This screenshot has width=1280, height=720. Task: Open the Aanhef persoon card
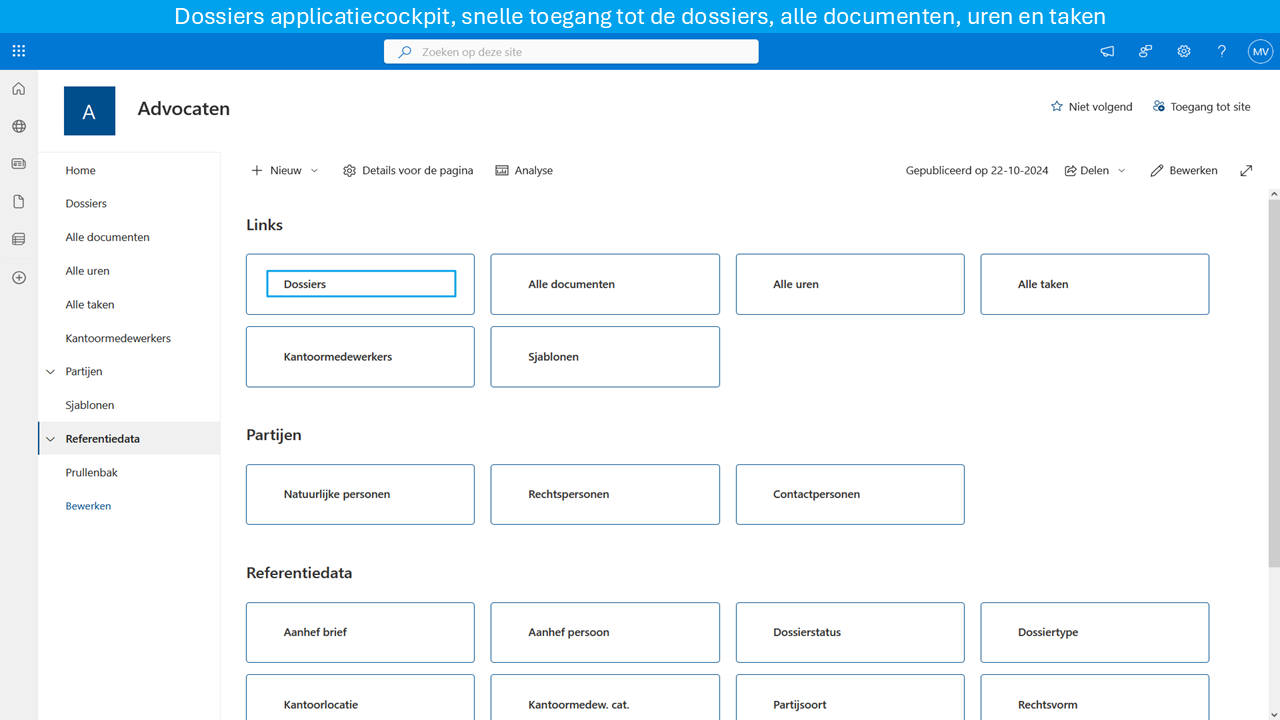[605, 632]
